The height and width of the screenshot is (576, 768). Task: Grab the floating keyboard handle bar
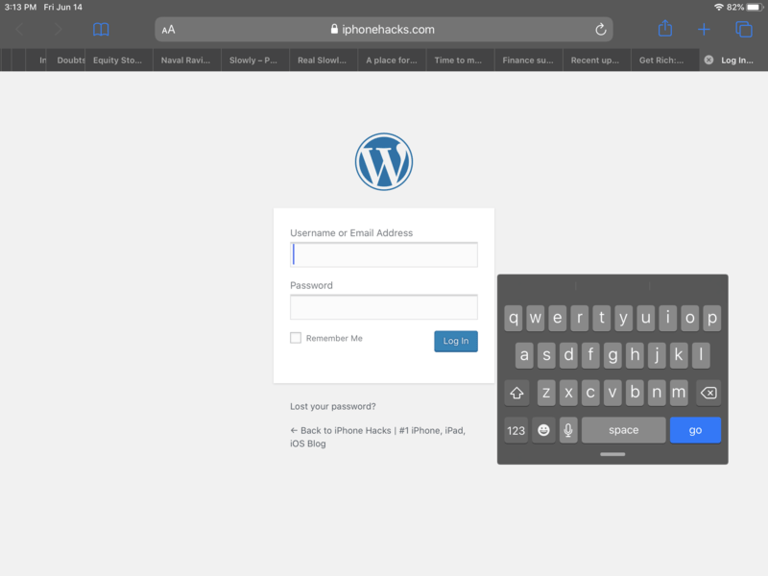tap(612, 455)
